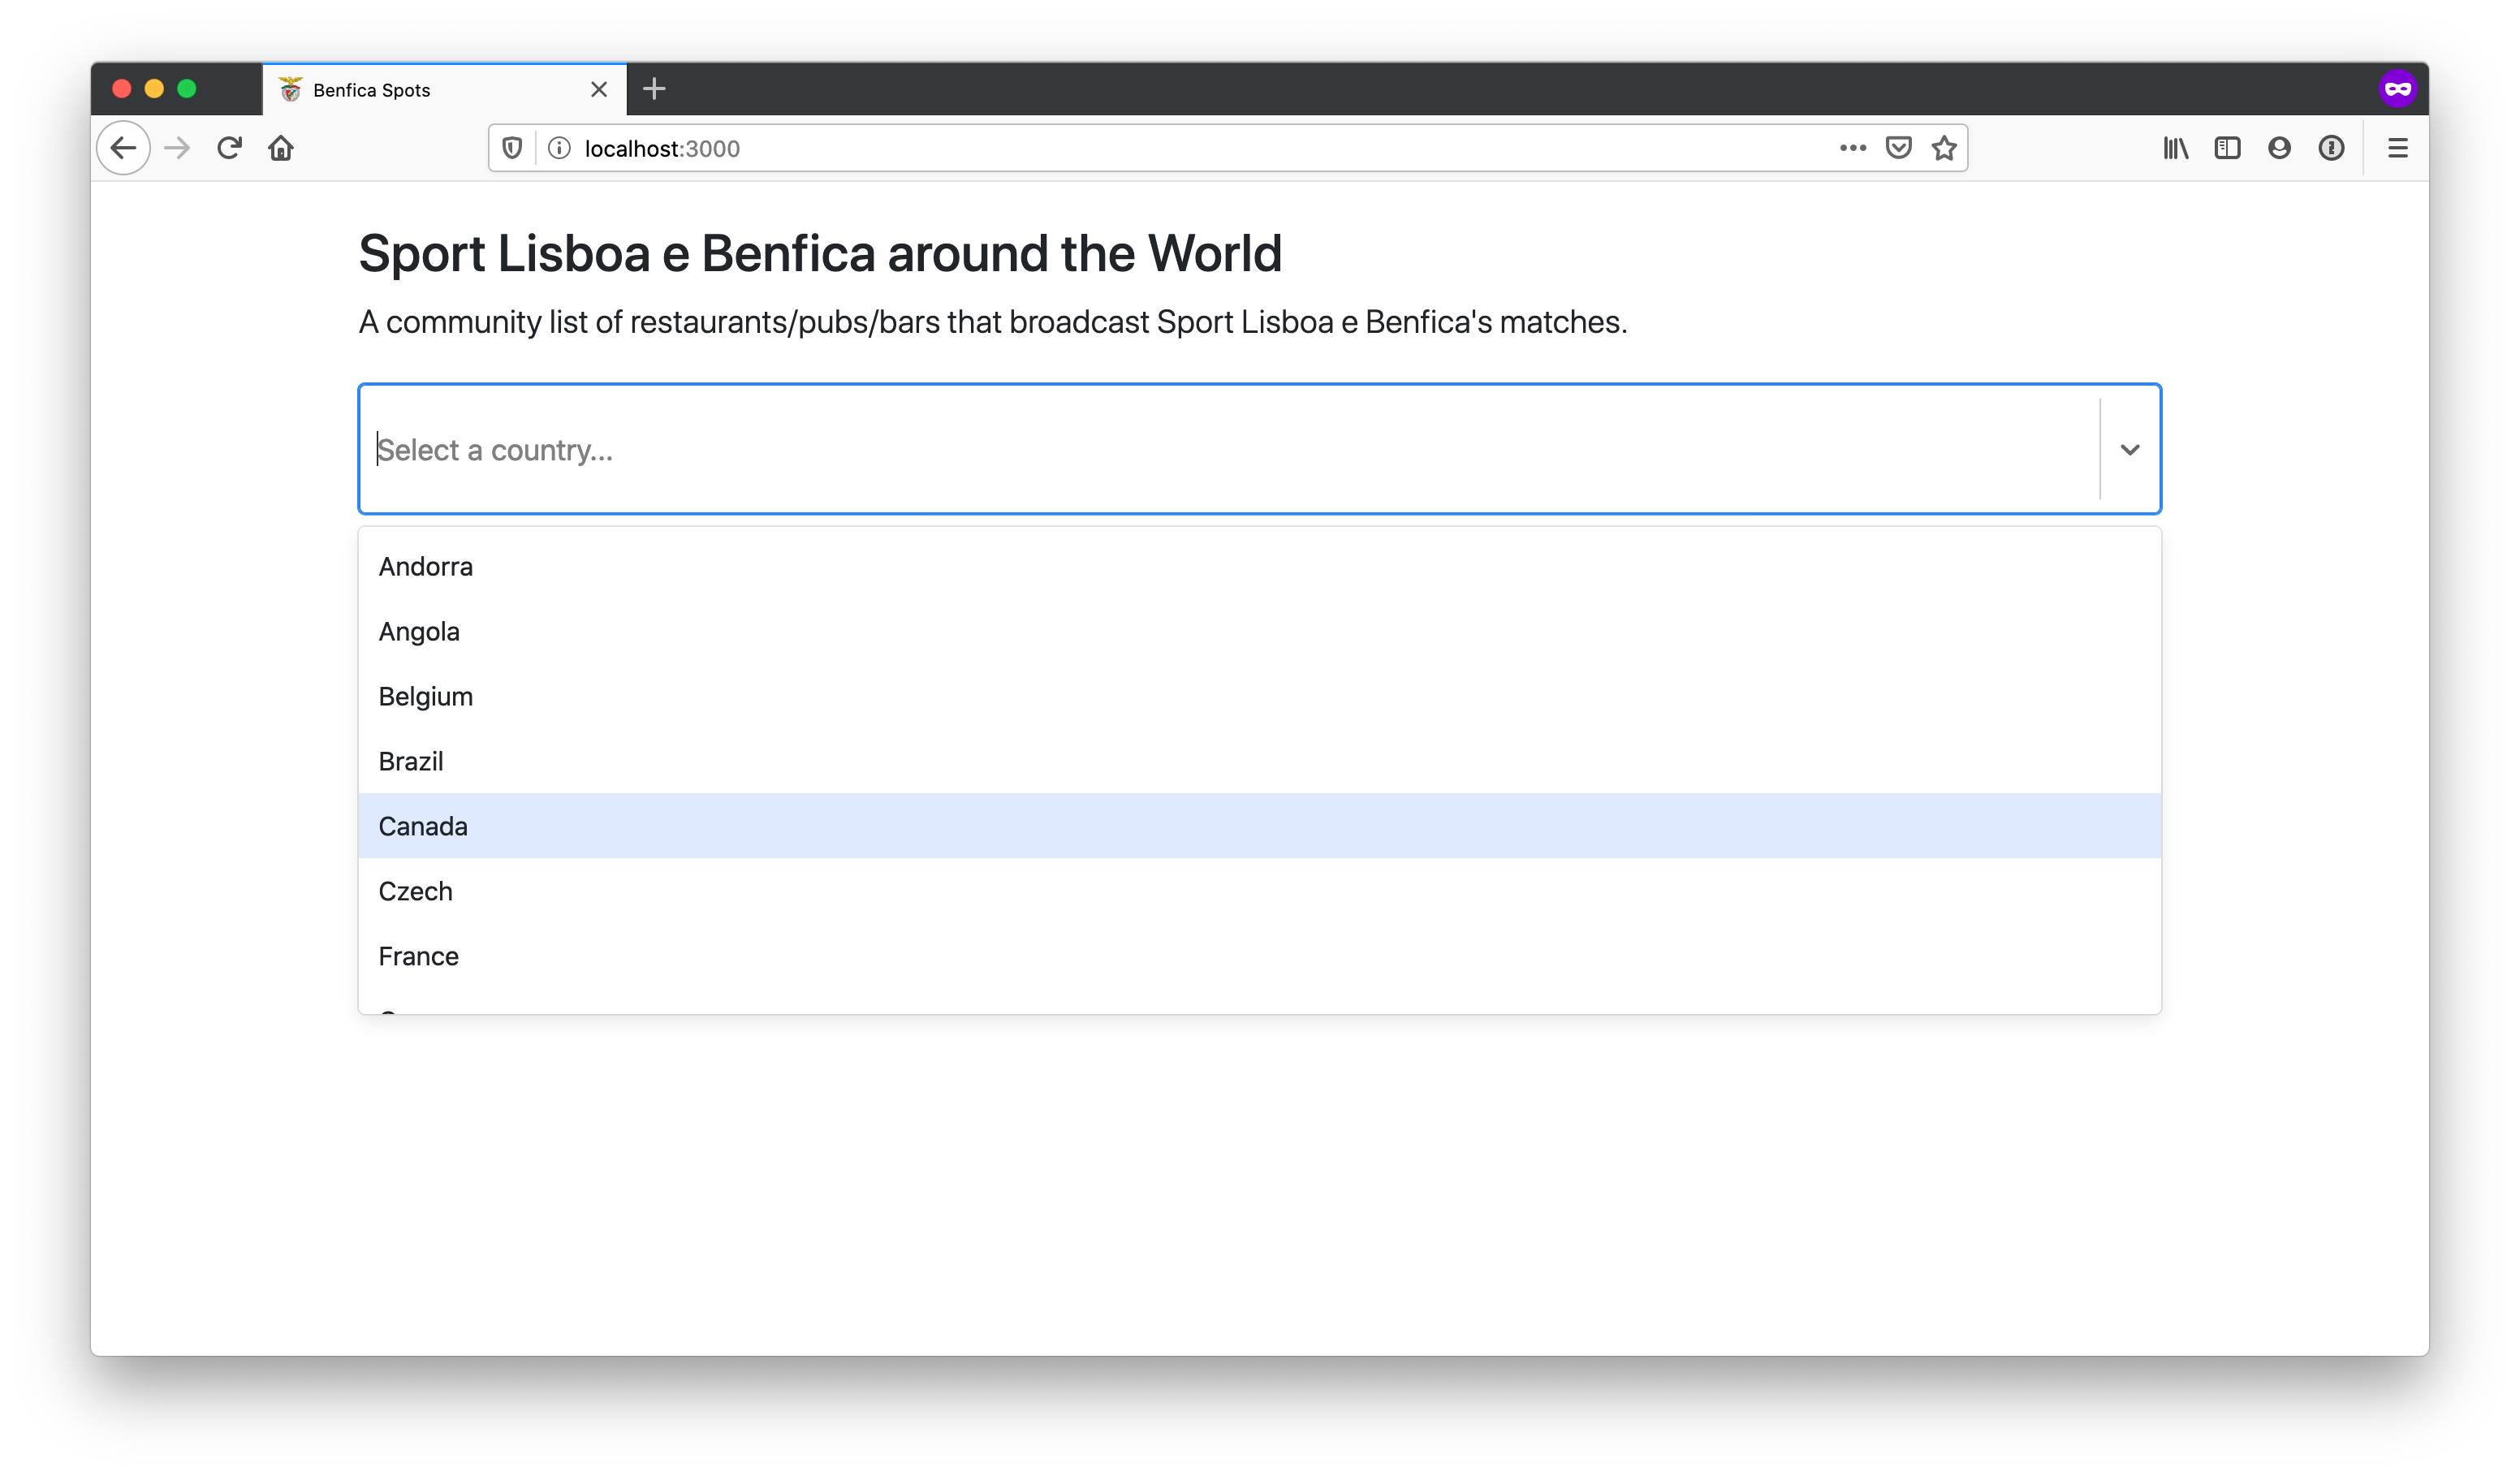This screenshot has height=1476, width=2520.
Task: Pick Brazil from the options
Action: pyautogui.click(x=410, y=761)
